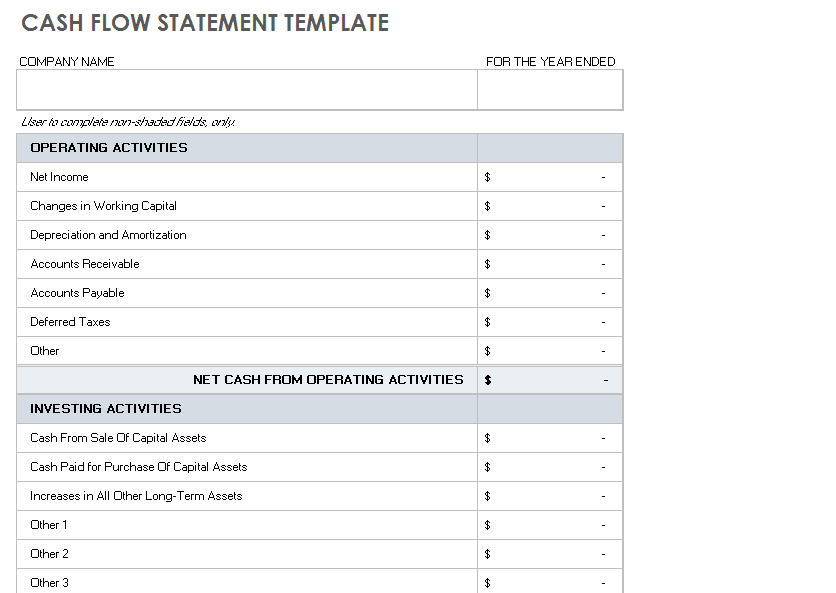Select the operating Other amount cell
Image resolution: width=836 pixels, height=593 pixels.
(550, 351)
